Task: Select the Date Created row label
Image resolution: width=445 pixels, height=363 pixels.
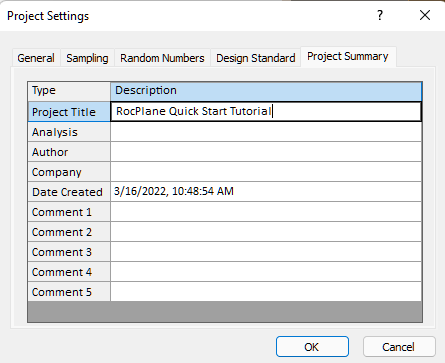Action: 69,192
